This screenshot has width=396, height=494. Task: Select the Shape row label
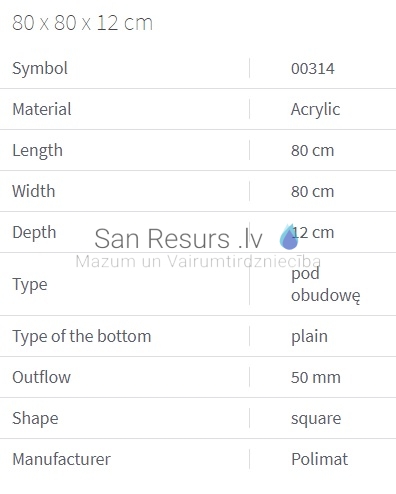tap(35, 418)
